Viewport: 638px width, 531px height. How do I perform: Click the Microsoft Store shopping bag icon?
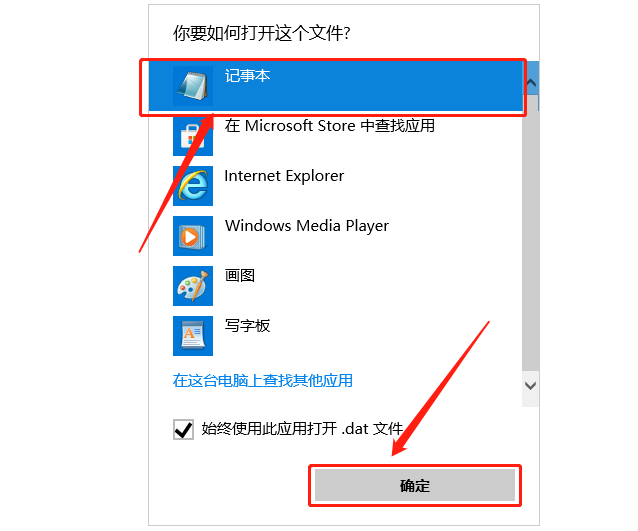pyautogui.click(x=193, y=136)
